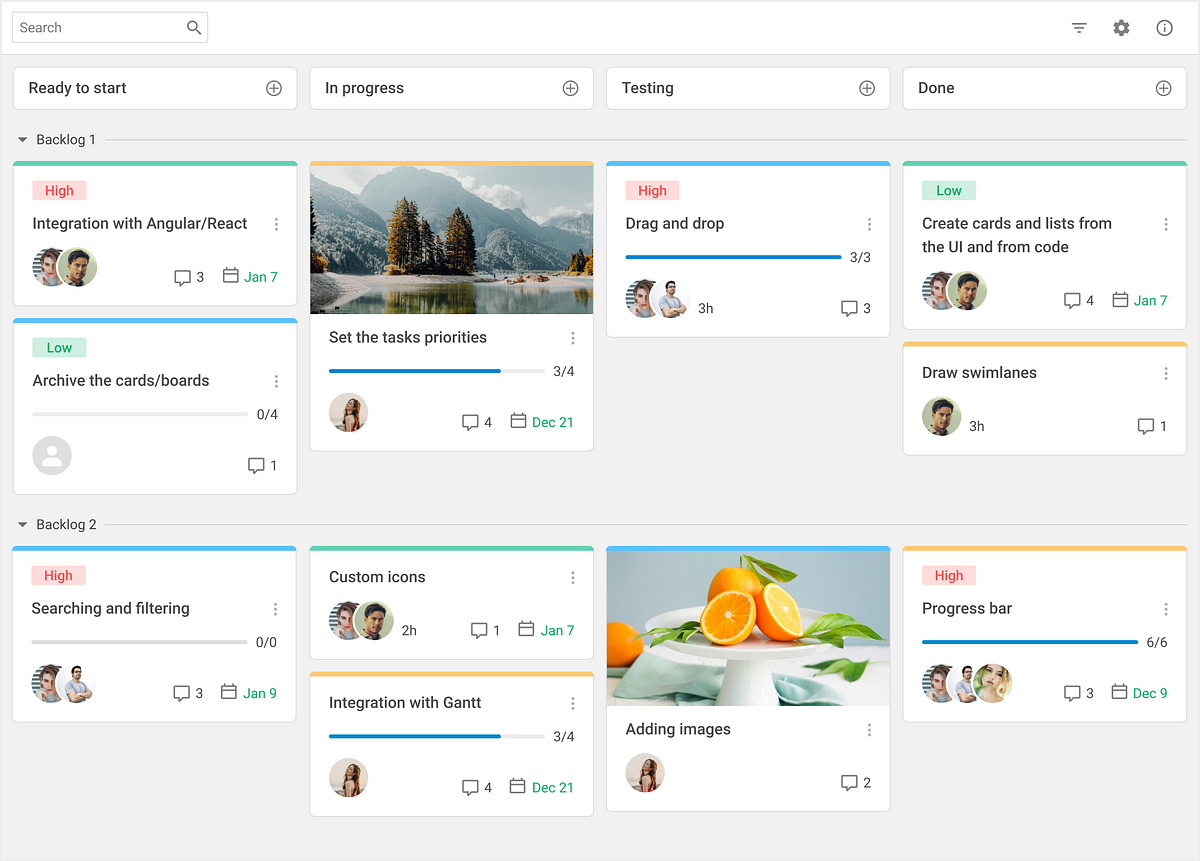The image size is (1200, 861).
Task: Add a card to the Testing column
Action: click(866, 88)
